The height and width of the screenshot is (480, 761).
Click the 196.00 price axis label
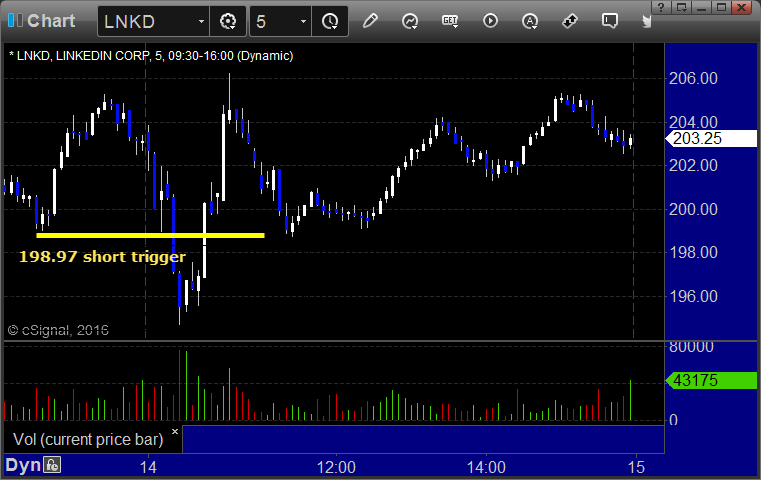pos(693,296)
